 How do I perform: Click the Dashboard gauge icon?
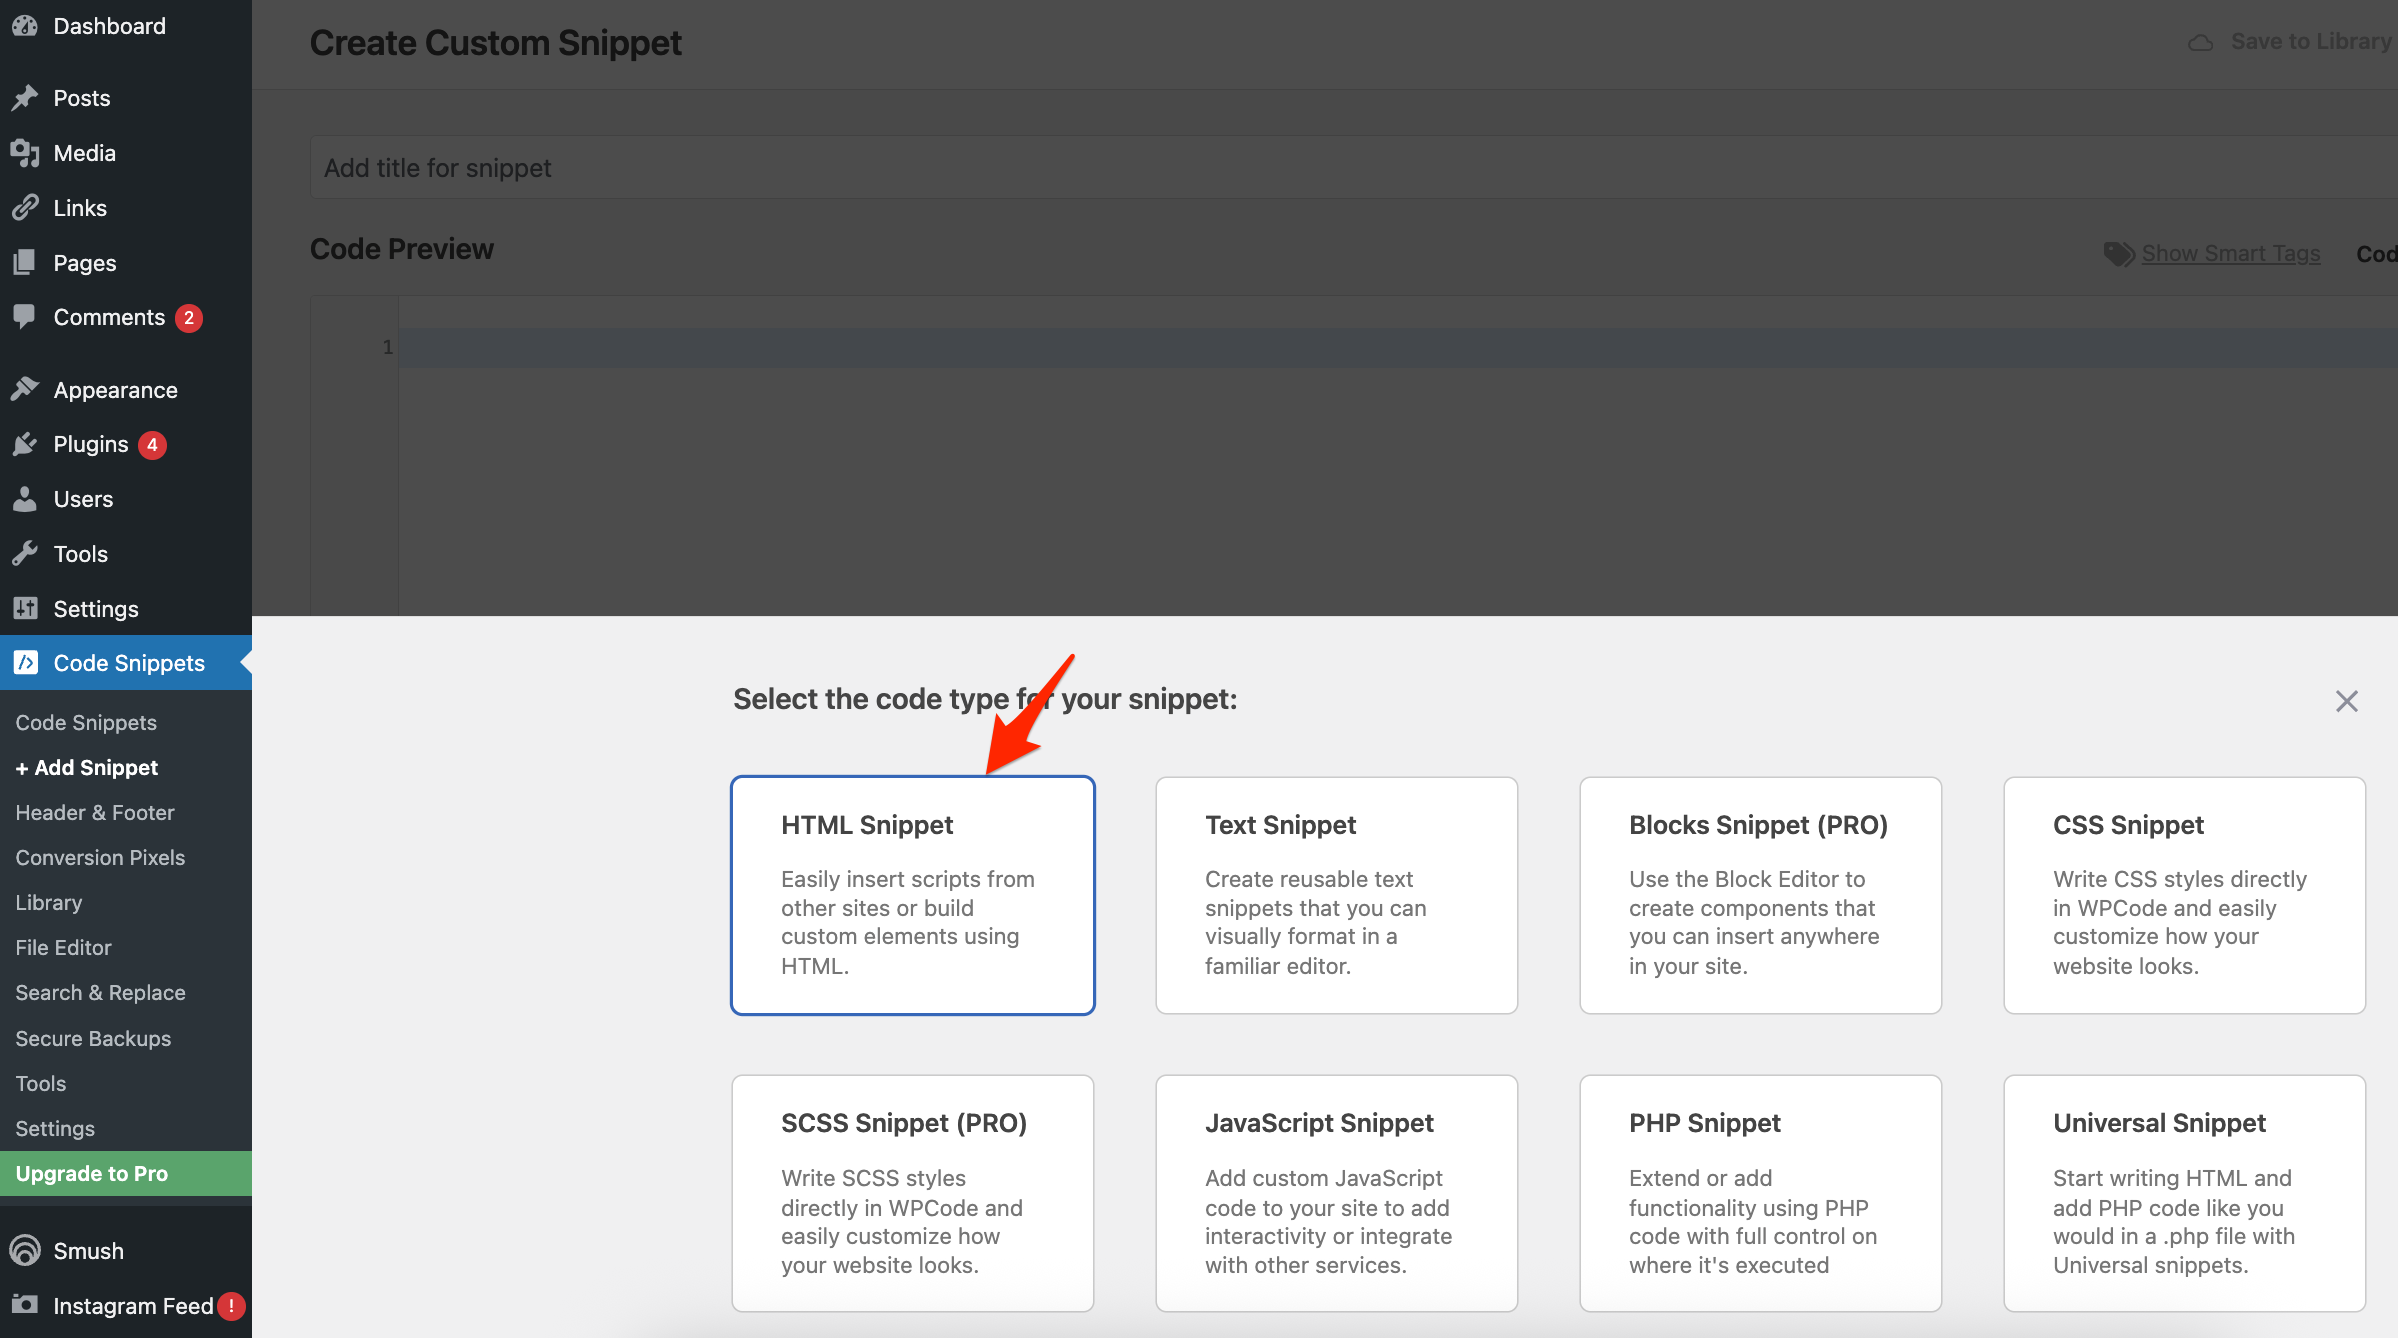tap(25, 26)
